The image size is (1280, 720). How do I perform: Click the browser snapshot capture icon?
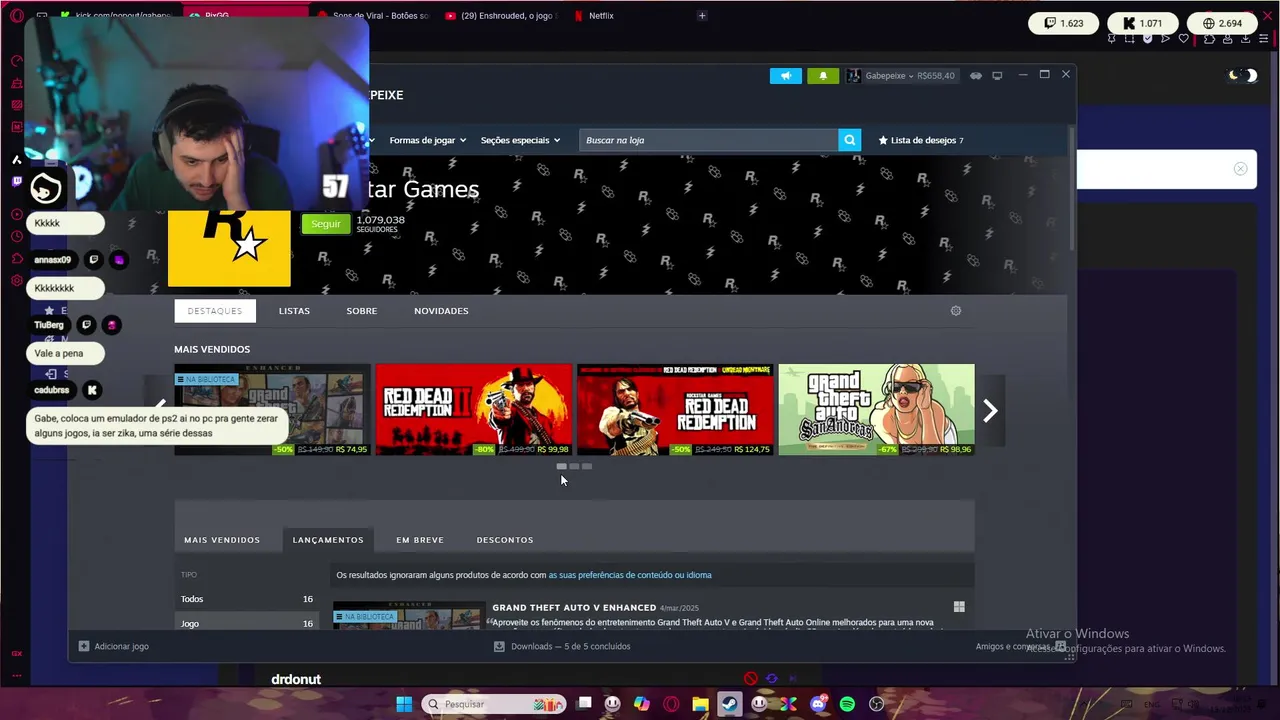coord(1129,39)
